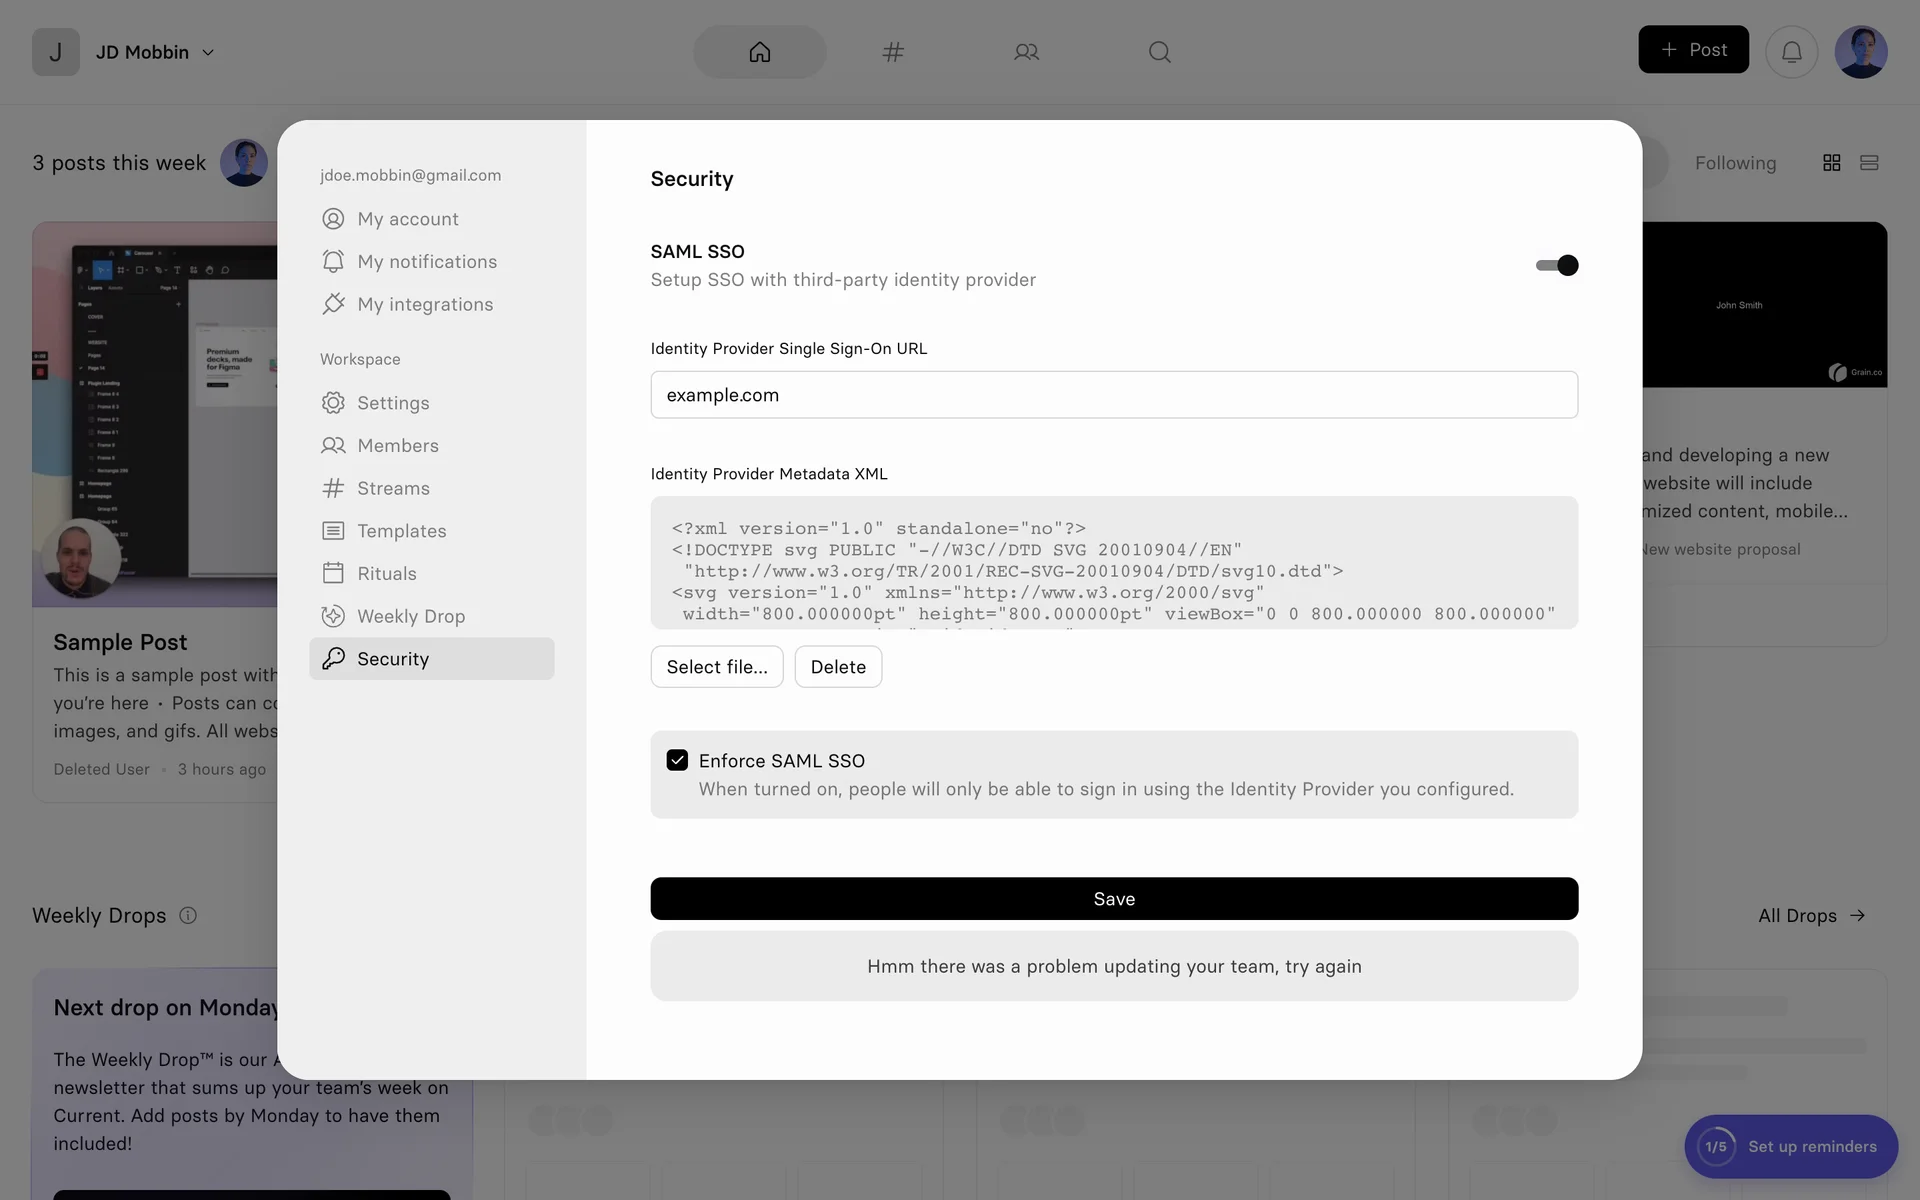1920x1200 pixels.
Task: Open the notifications bell icon
Action: (x=1791, y=52)
